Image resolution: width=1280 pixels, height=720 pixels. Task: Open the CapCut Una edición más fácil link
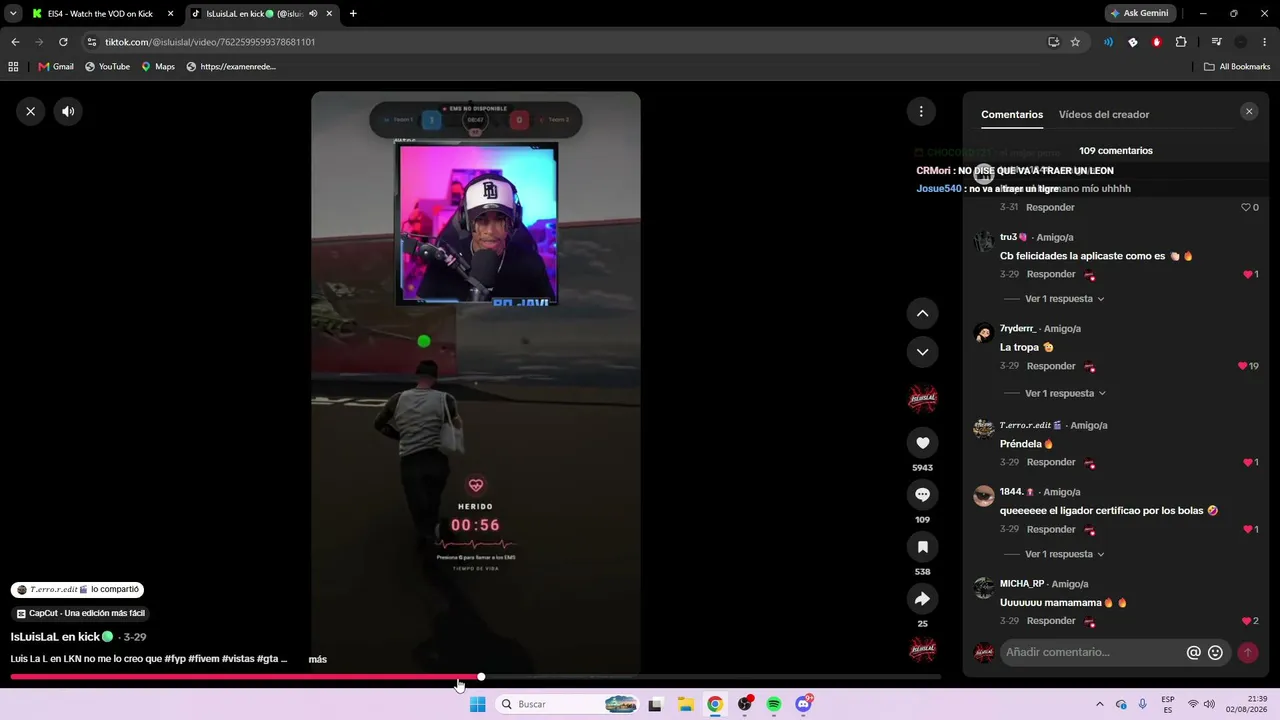82,613
